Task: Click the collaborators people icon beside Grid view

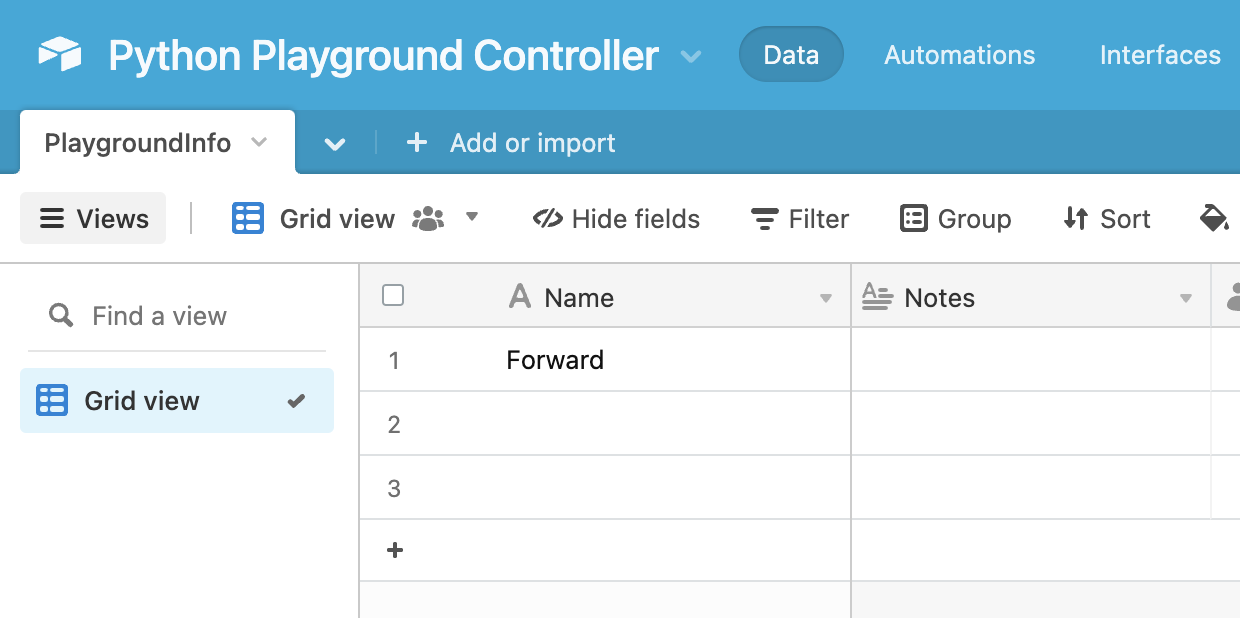Action: coord(428,218)
